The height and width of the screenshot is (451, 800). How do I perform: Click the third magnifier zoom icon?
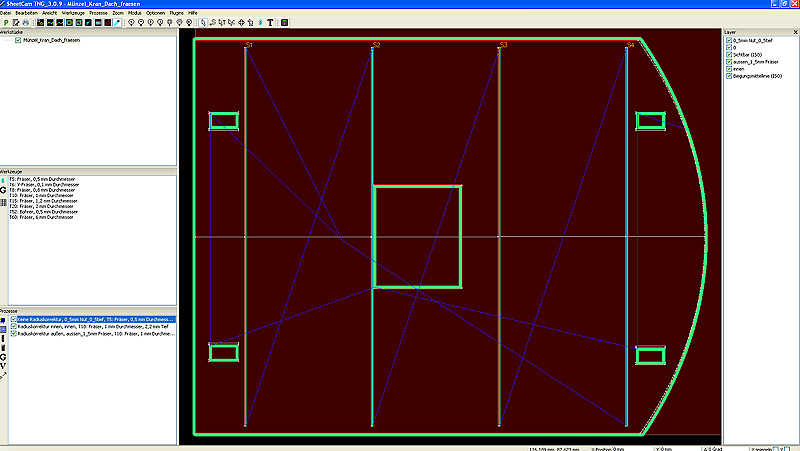(x=151, y=22)
